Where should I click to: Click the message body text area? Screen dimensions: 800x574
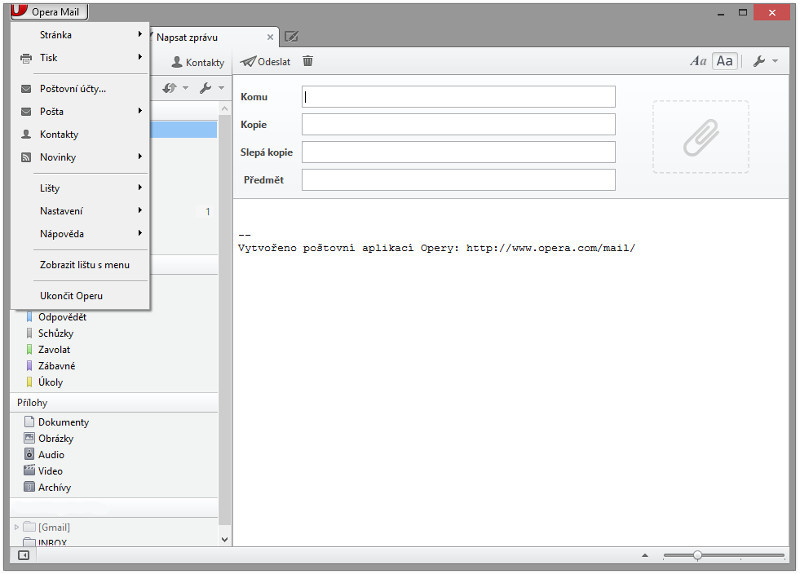(510, 372)
